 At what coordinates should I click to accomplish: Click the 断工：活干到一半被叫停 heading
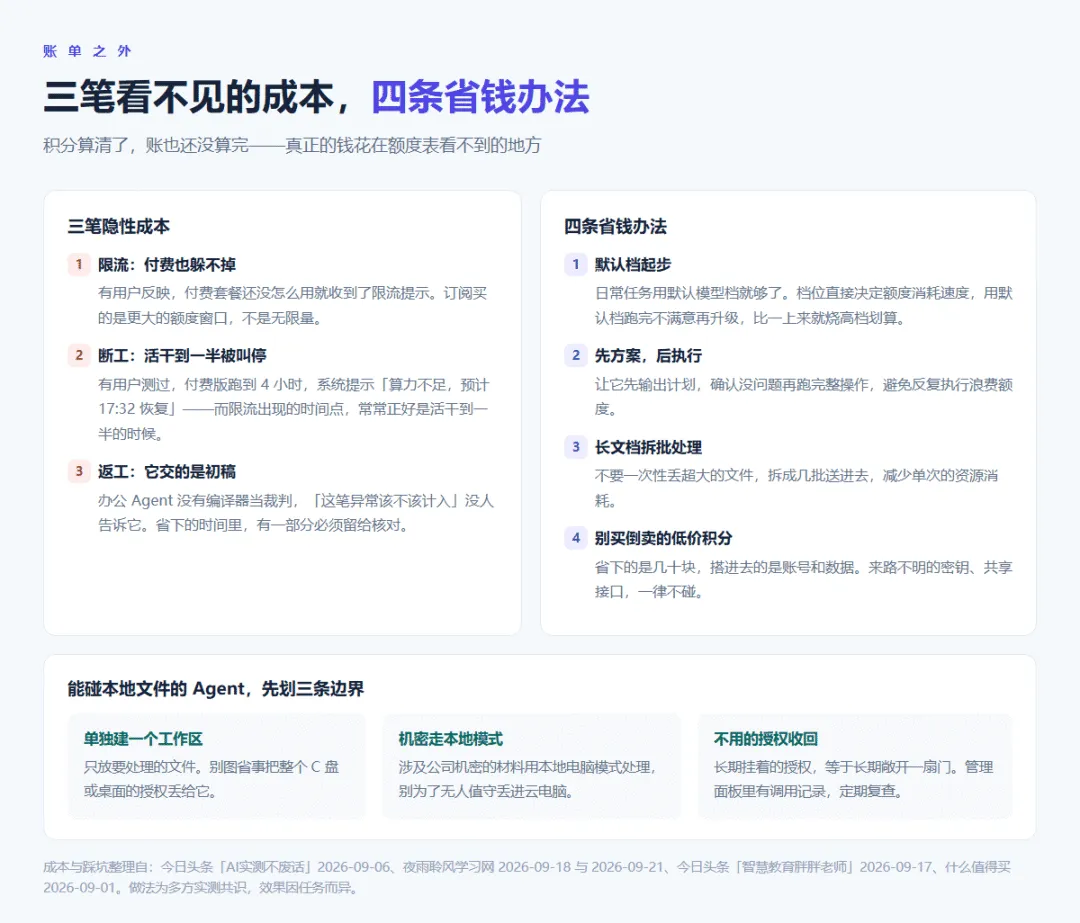pyautogui.click(x=182, y=355)
